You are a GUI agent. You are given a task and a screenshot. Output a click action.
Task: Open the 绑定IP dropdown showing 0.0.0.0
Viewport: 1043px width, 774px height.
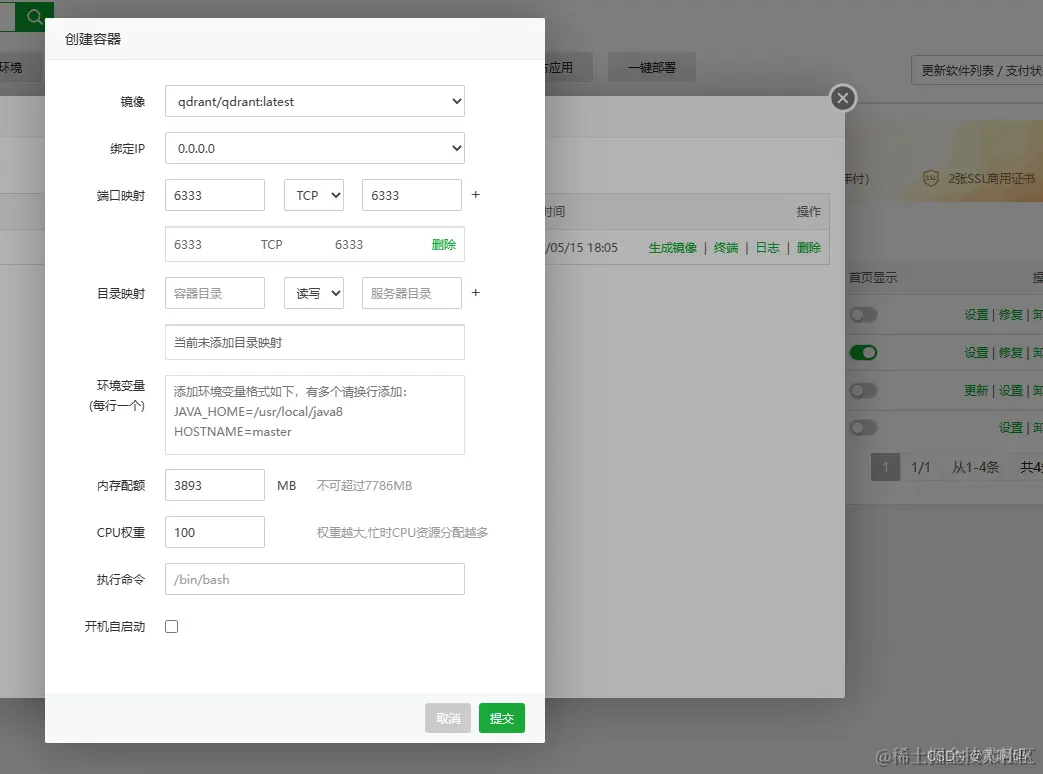314,148
